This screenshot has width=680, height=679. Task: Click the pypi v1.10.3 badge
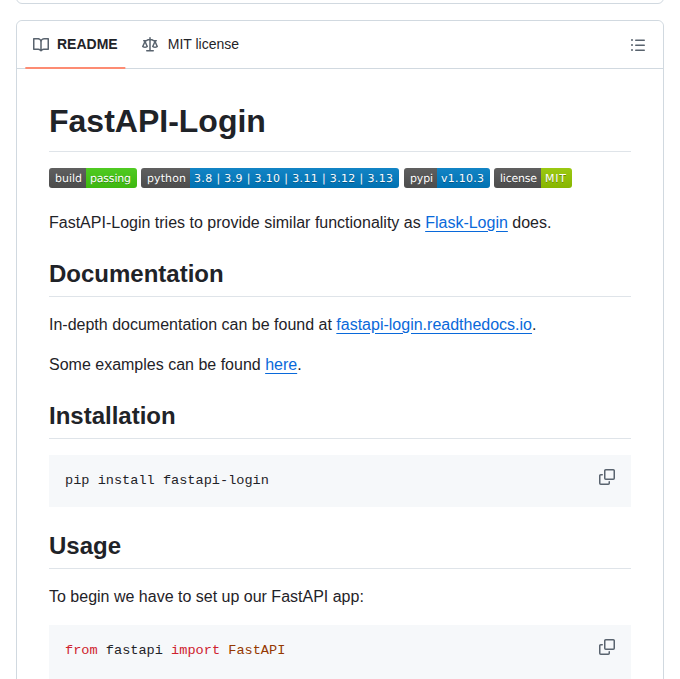[447, 178]
